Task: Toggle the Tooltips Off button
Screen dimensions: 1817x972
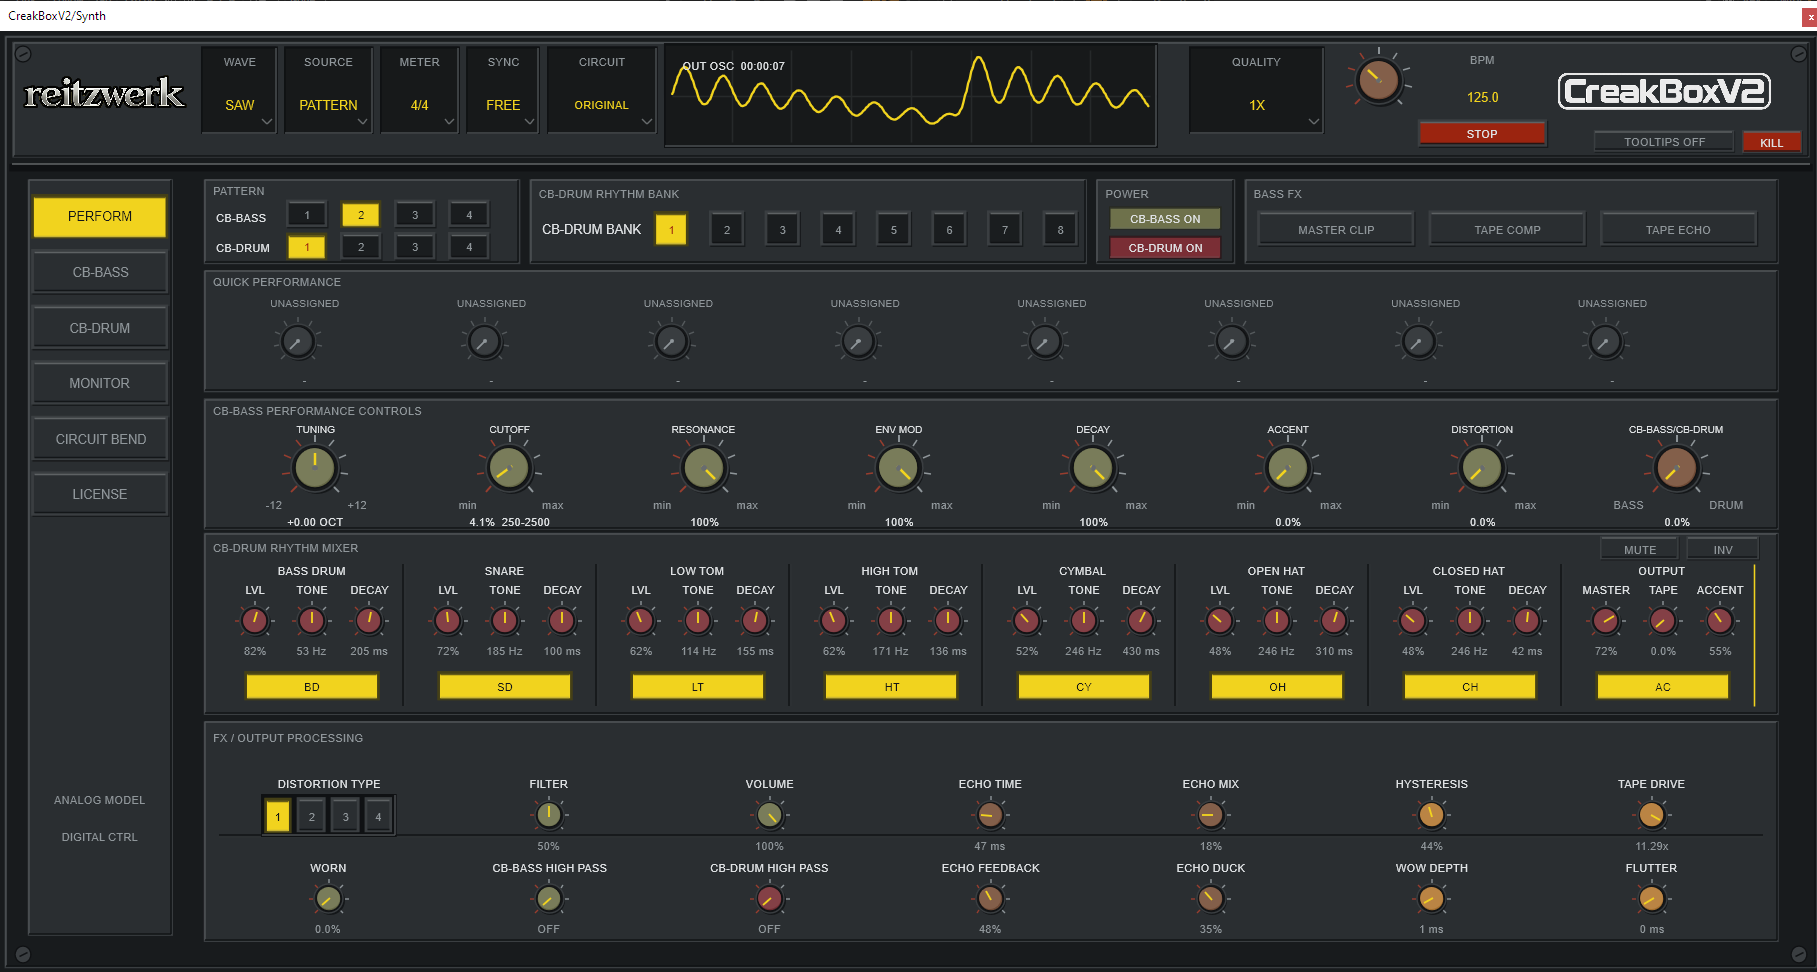Action: coord(1664,142)
